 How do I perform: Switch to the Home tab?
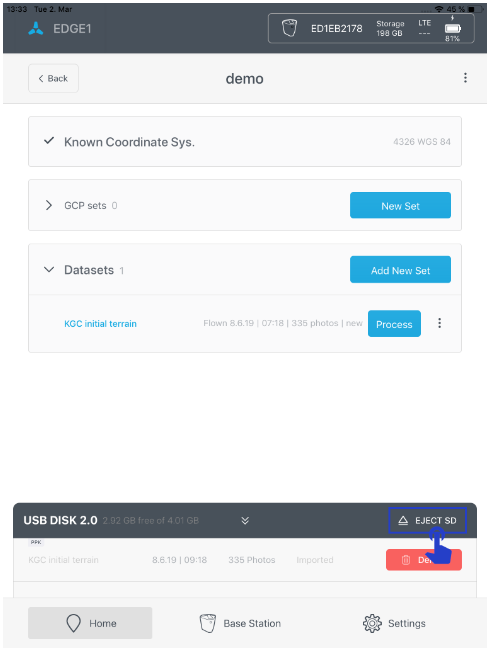(x=90, y=623)
